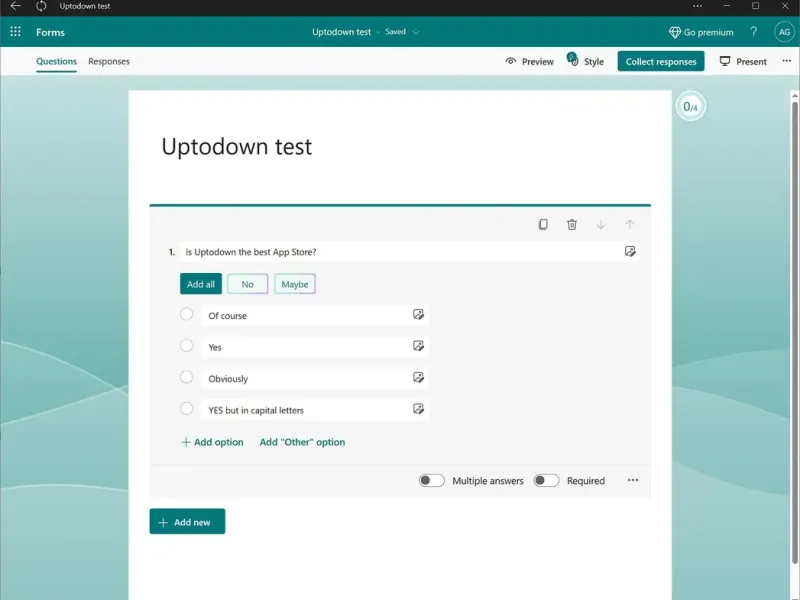Viewport: 800px width, 600px height.
Task: Click the title bar three-dots menu
Action: (x=697, y=6)
